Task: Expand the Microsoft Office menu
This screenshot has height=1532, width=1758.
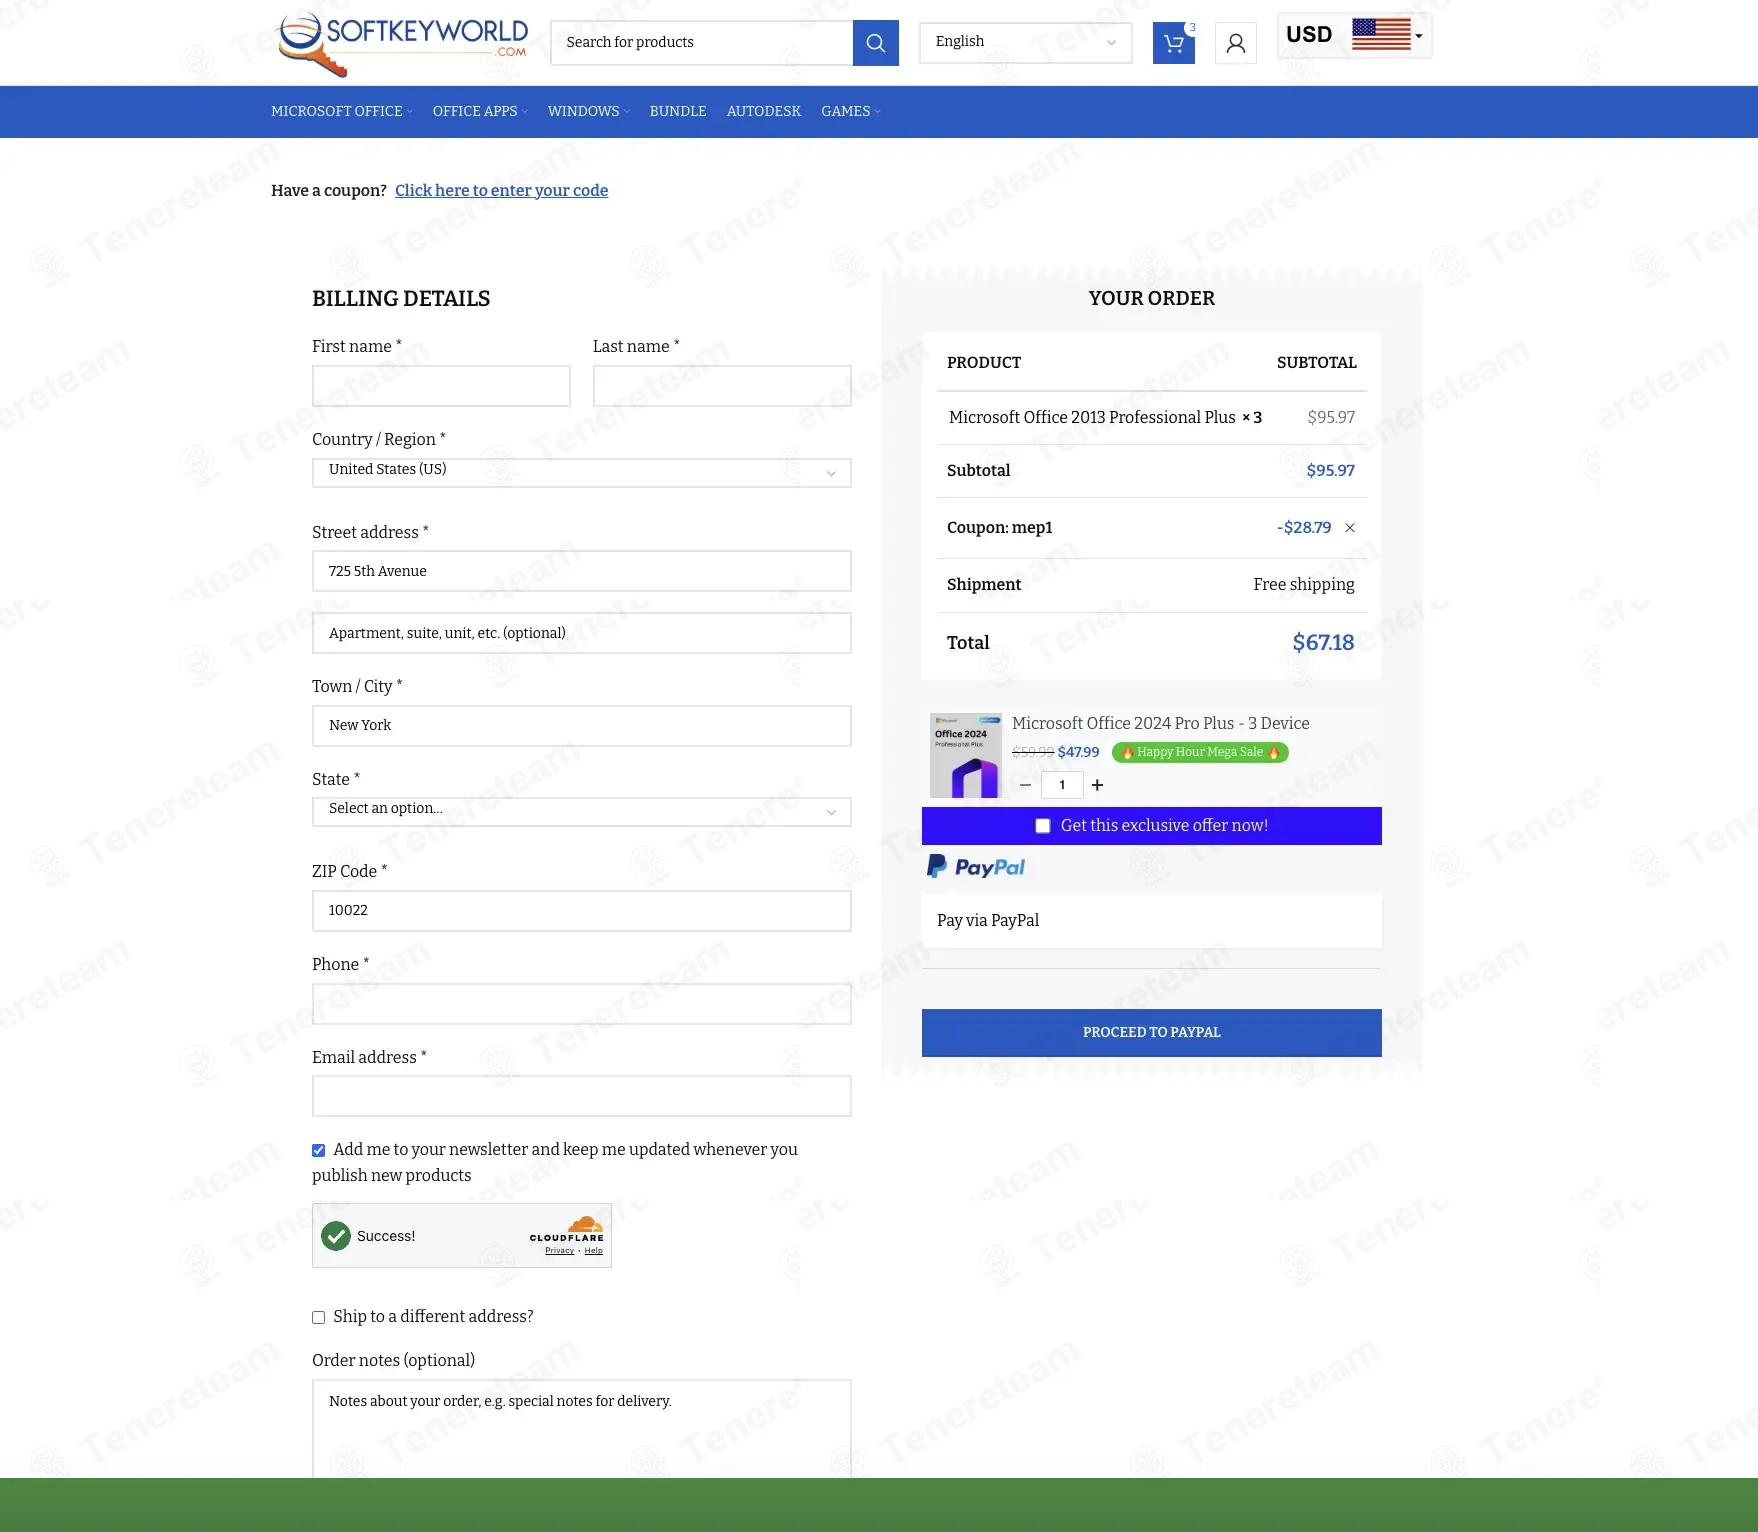Action: coord(341,111)
